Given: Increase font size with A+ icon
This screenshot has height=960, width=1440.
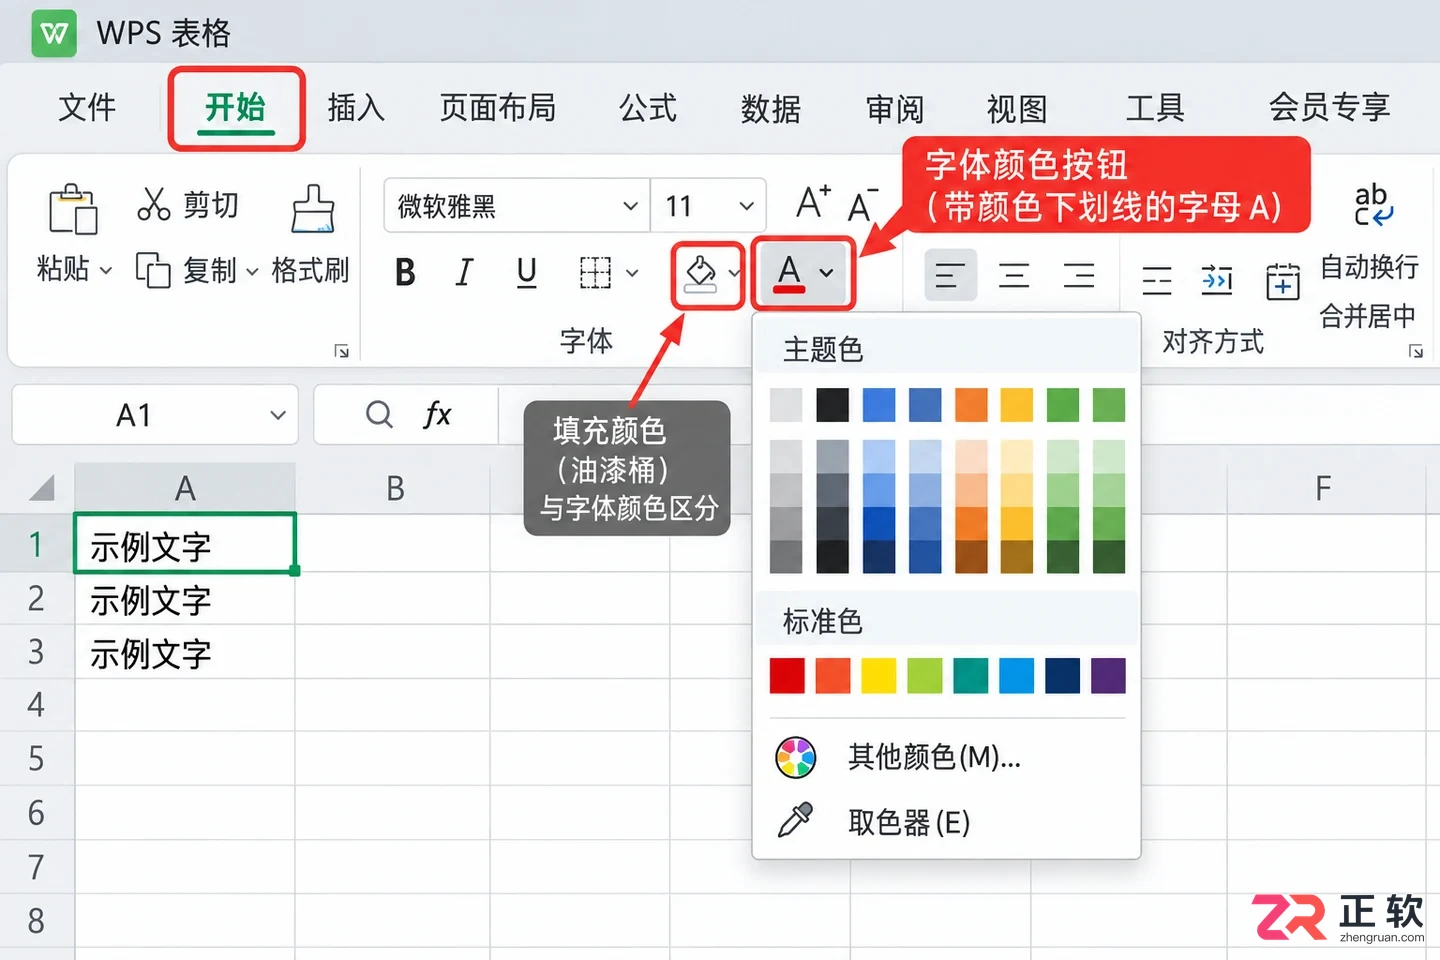Looking at the screenshot, I should (x=813, y=203).
